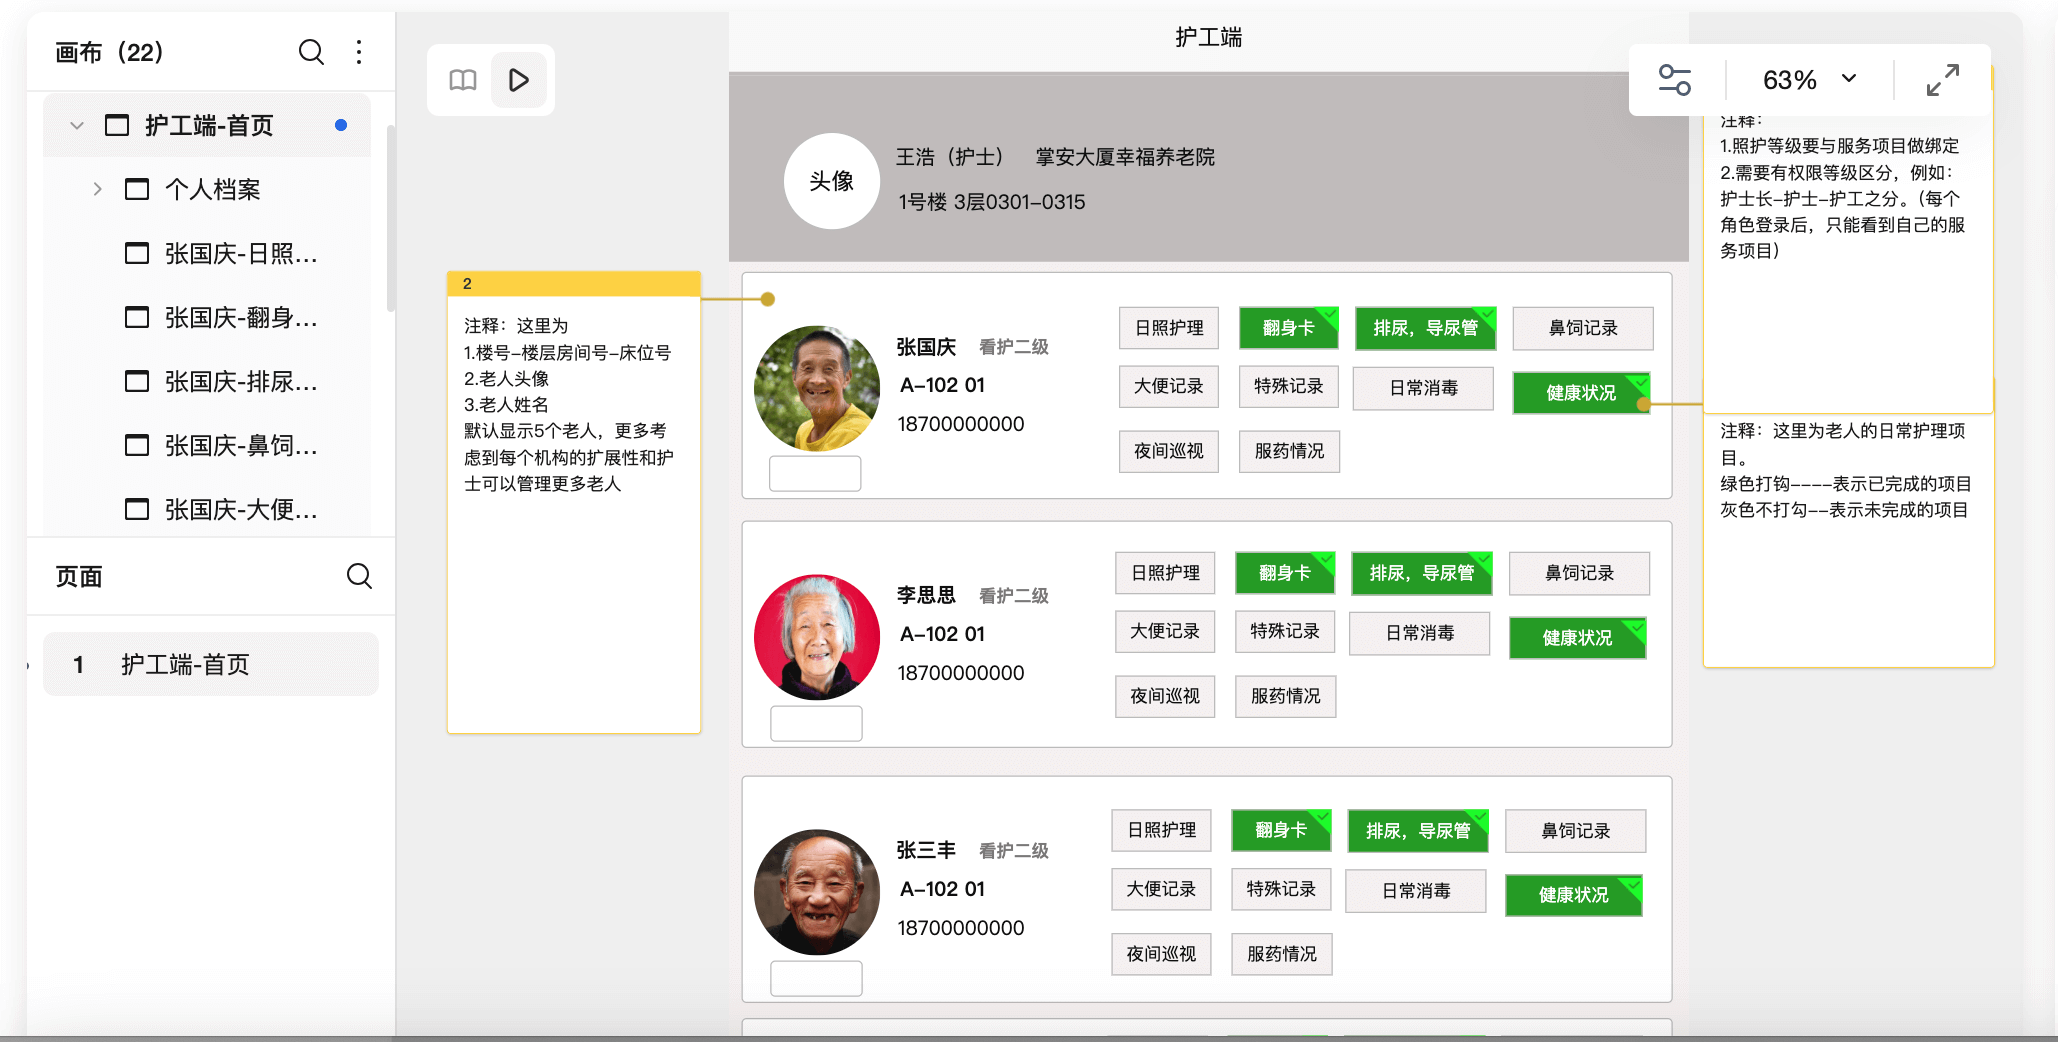The image size is (2058, 1042).
Task: Search pages in the 页面 panel
Action: pos(359,576)
